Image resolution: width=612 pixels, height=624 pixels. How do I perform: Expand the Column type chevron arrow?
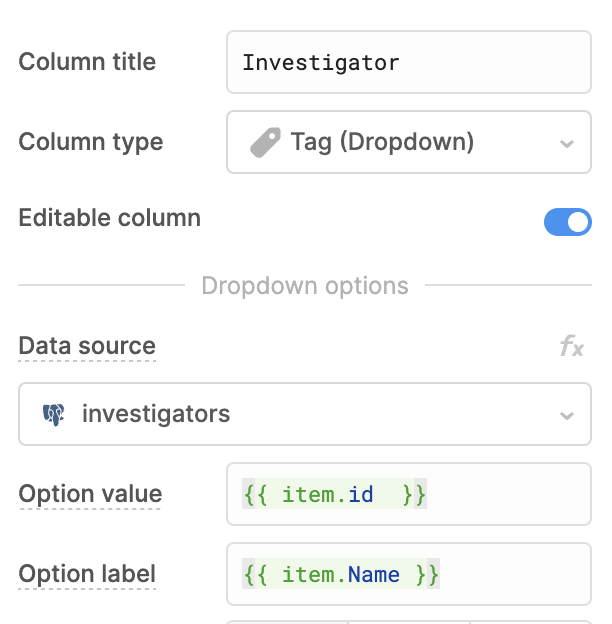pyautogui.click(x=567, y=143)
